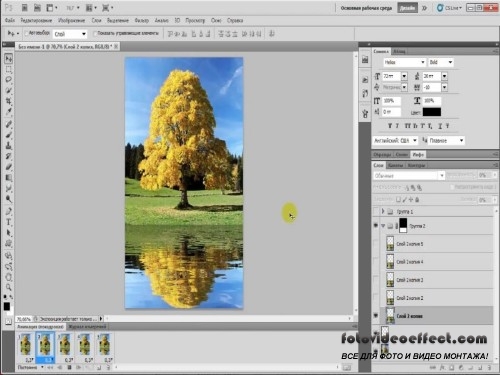Open the Файл menu
This screenshot has width=500, height=375.
10,21
